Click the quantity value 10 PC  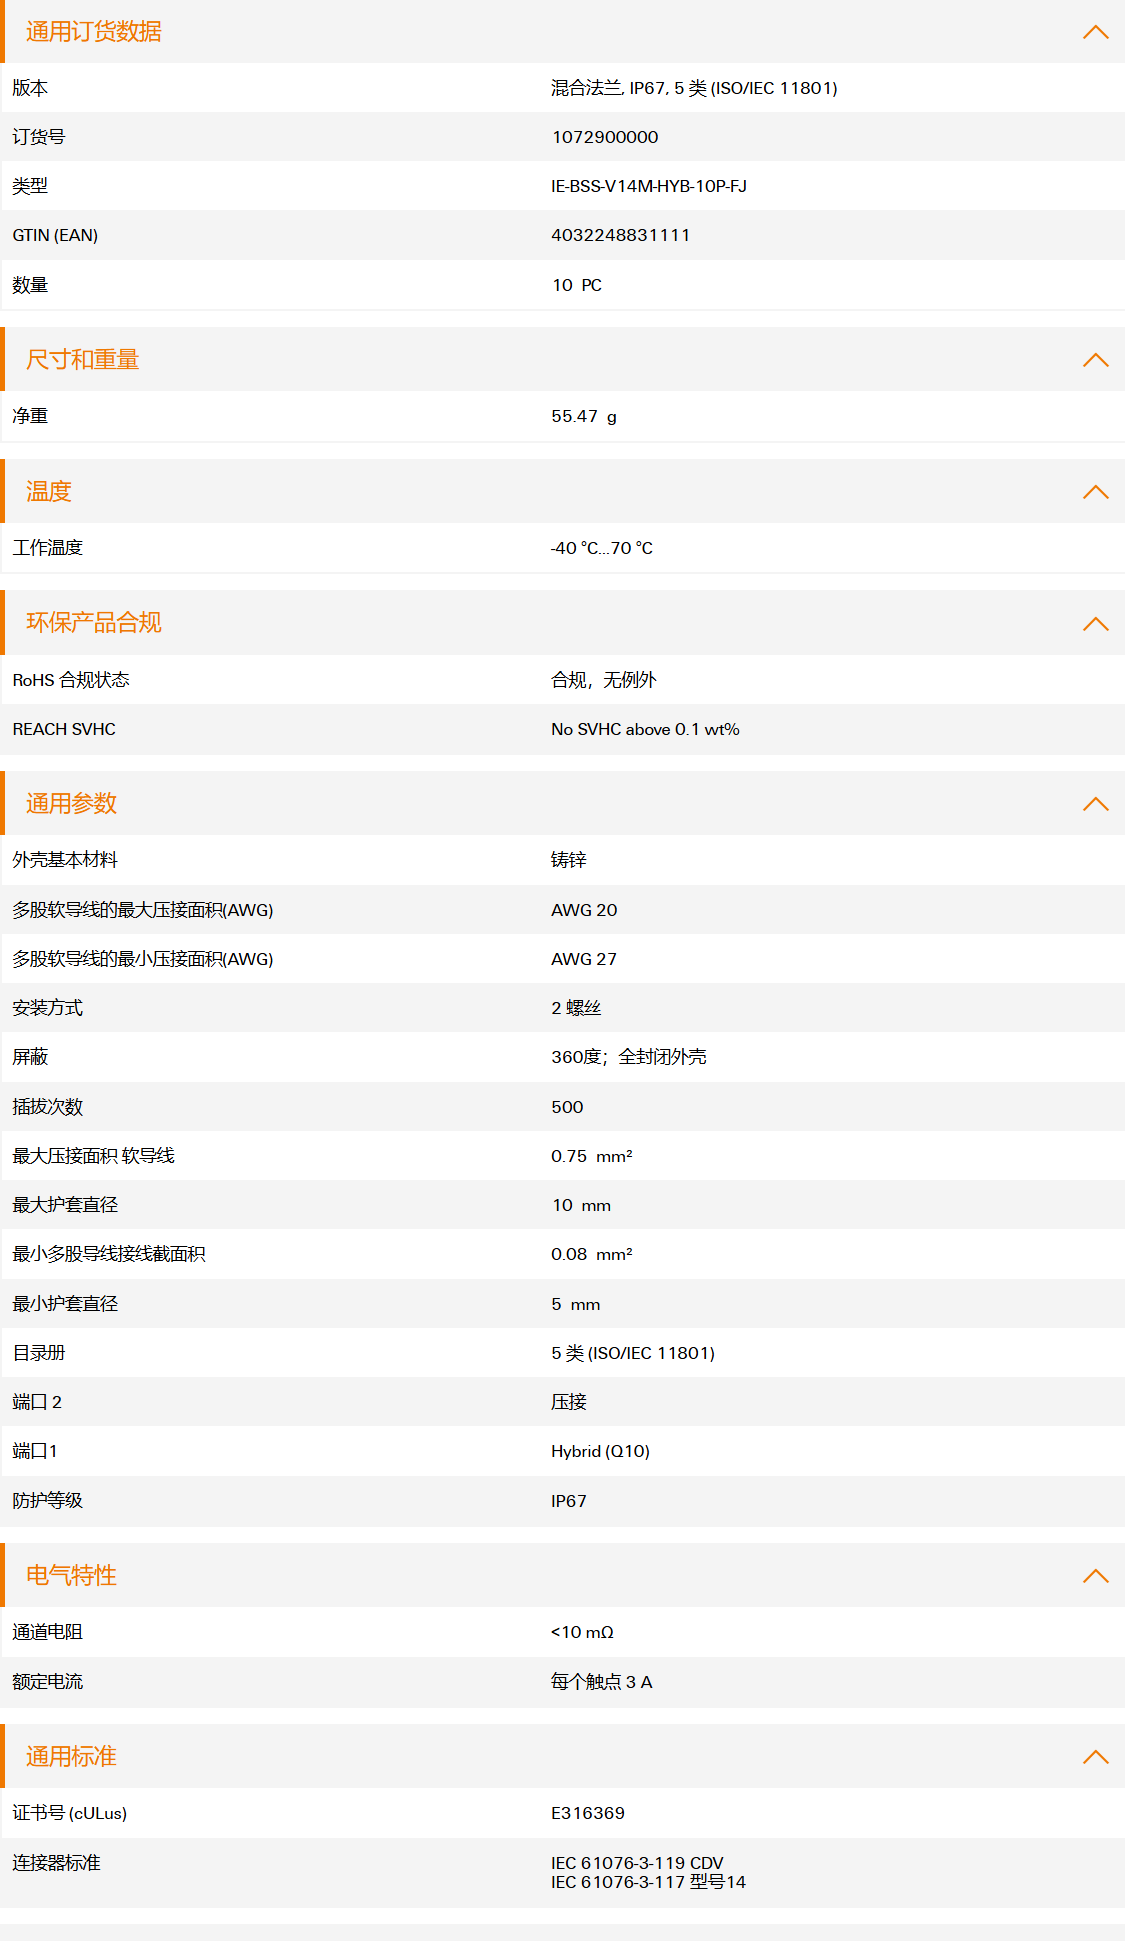point(577,285)
